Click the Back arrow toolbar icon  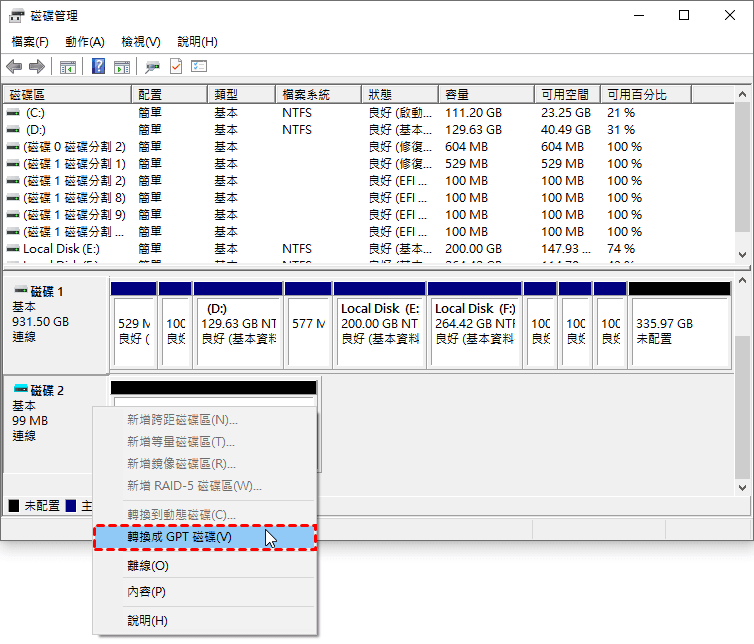(14, 67)
